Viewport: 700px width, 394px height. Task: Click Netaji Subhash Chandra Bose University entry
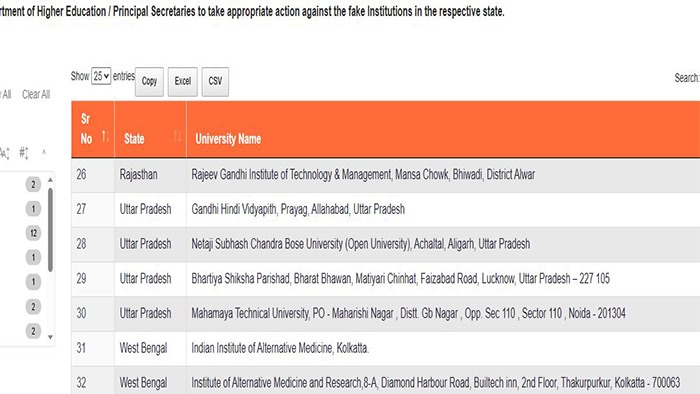tap(361, 244)
